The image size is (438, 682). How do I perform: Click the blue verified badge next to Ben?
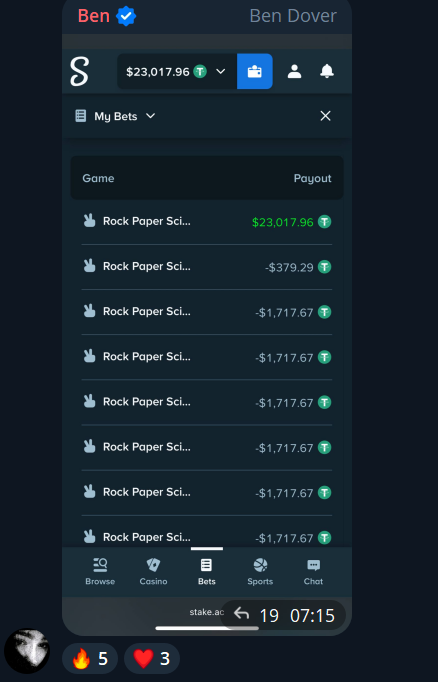[x=126, y=17]
